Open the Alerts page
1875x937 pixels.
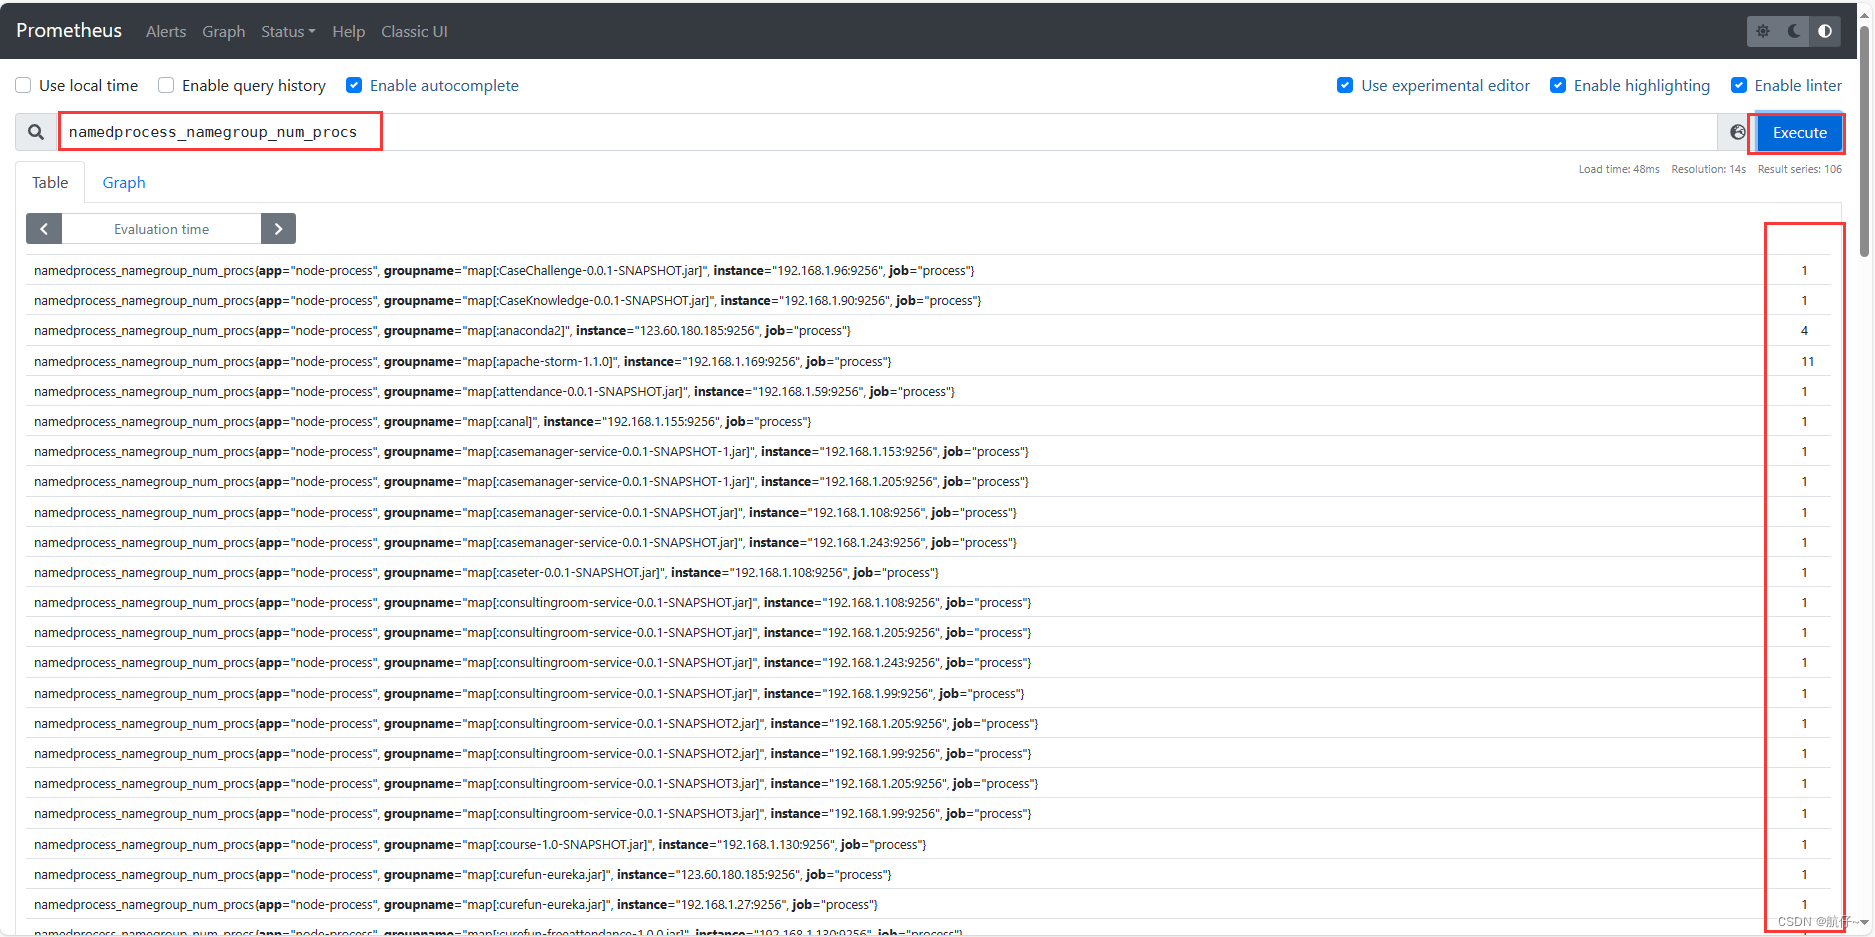tap(165, 31)
